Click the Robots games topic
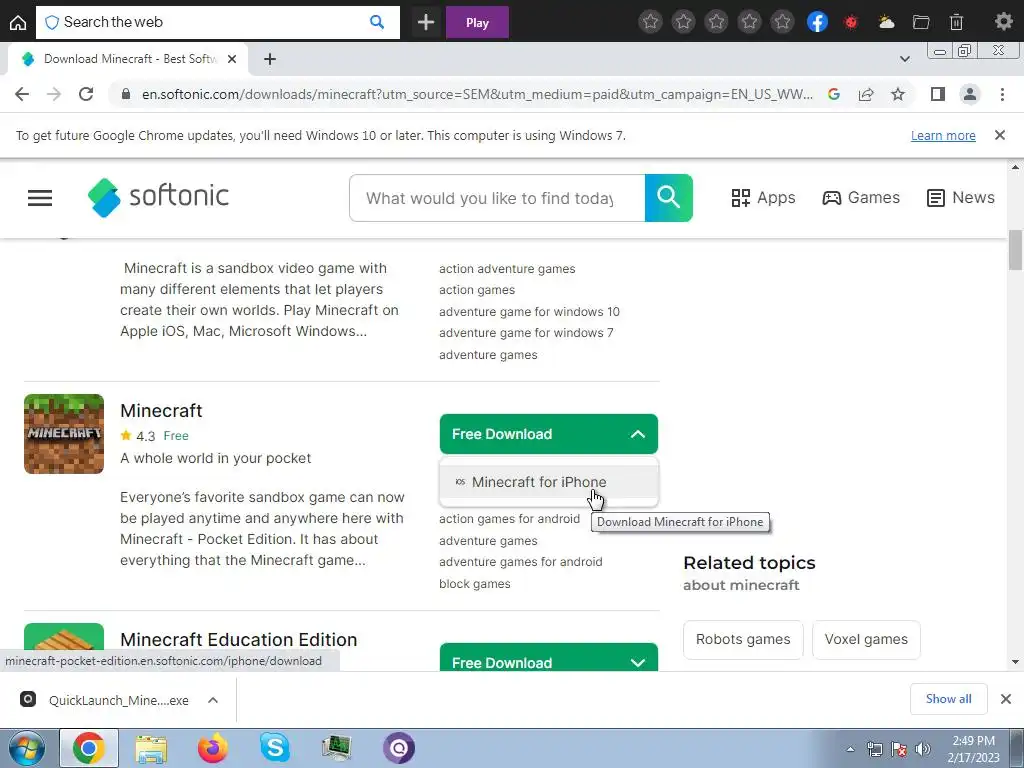 point(743,639)
